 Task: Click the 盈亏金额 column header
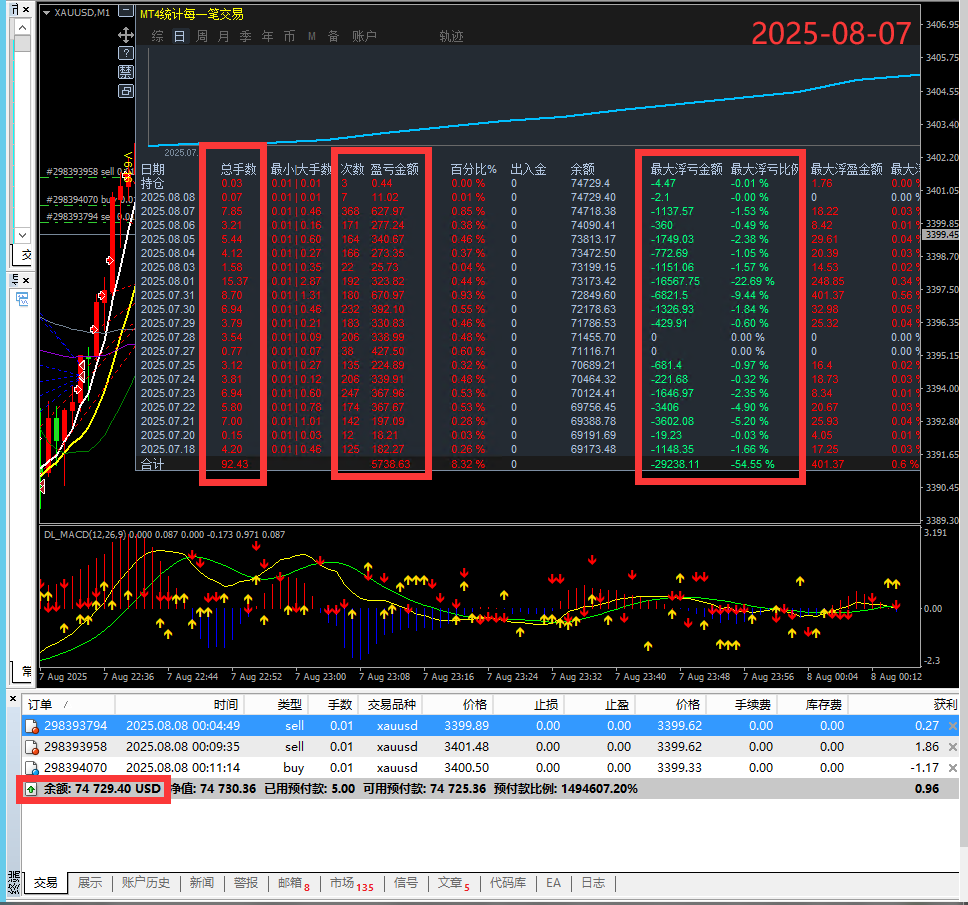pos(394,169)
